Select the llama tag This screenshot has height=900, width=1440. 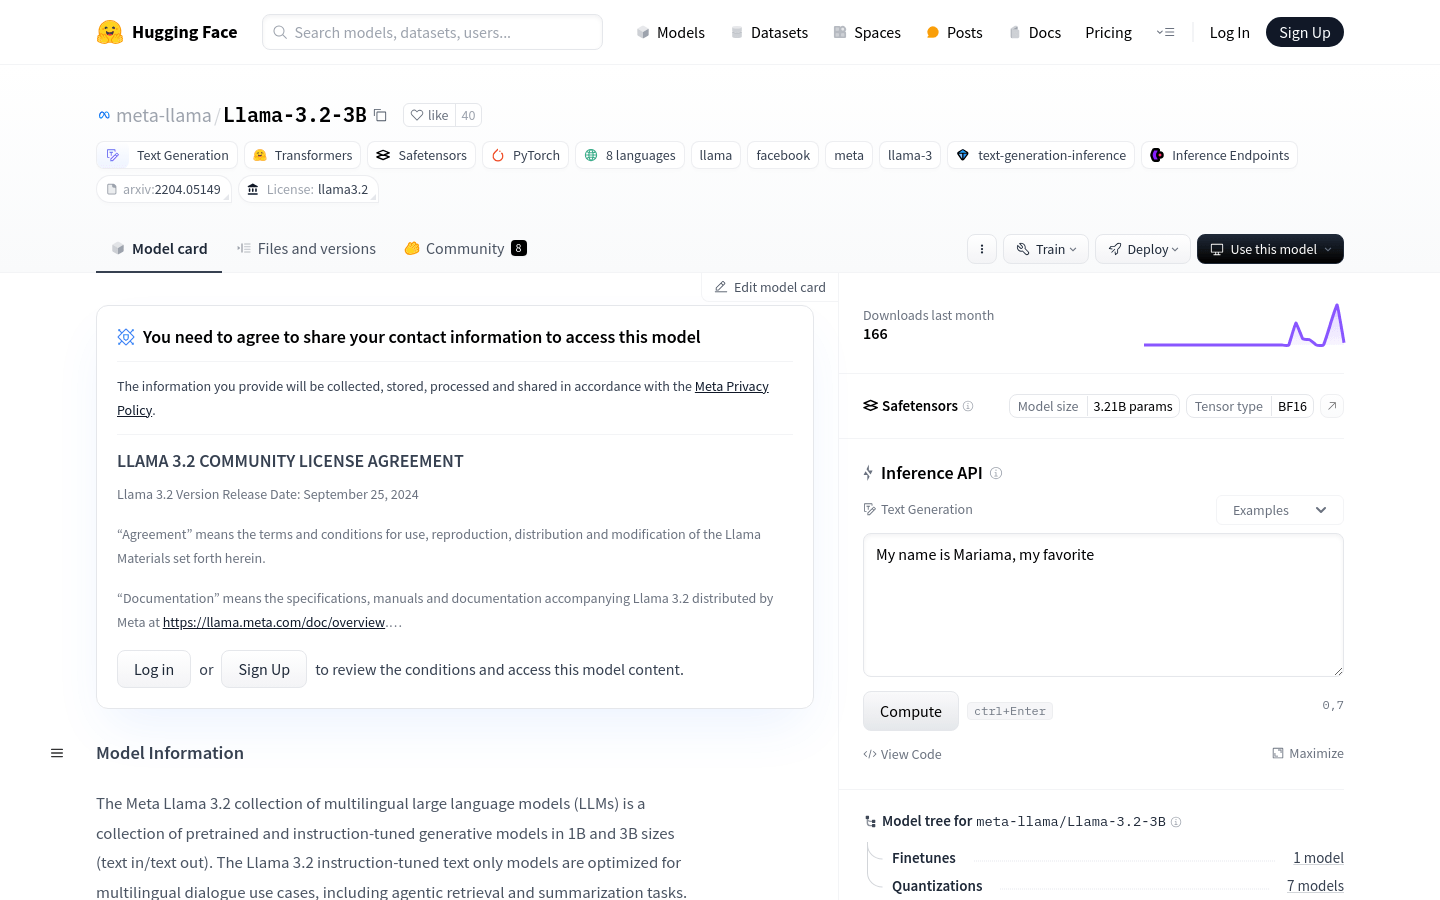click(716, 155)
